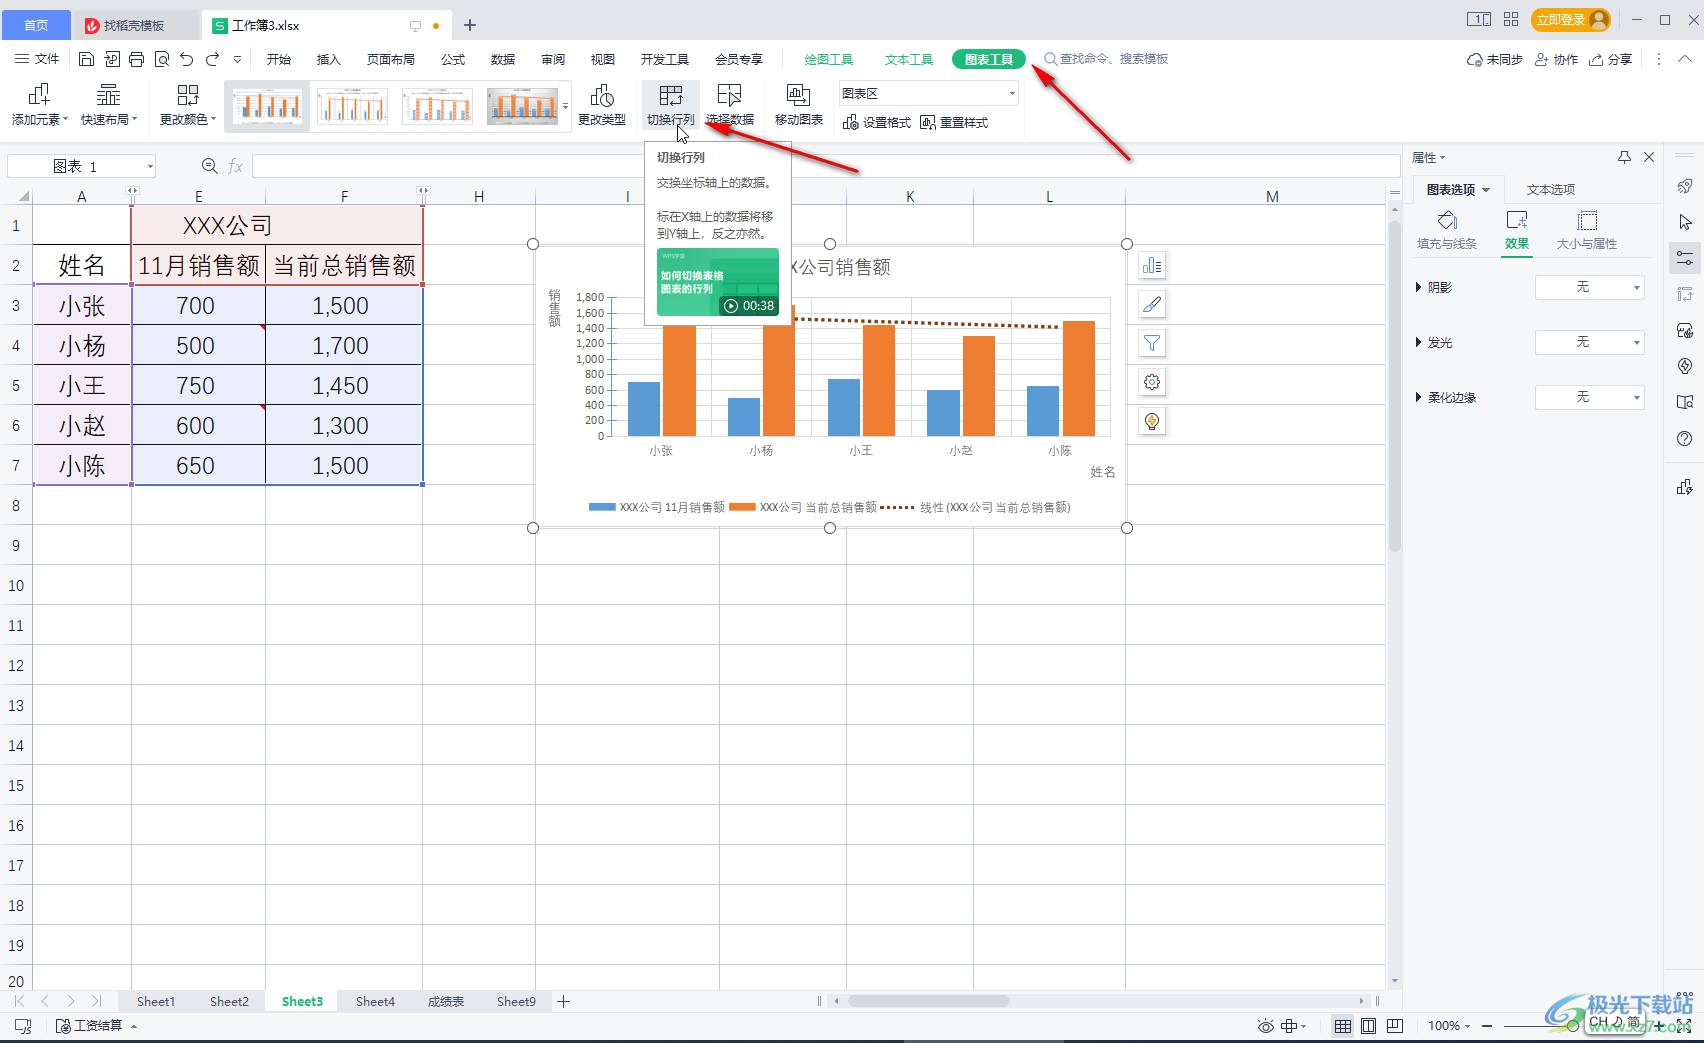Screen dimensions: 1704x1043
Task: Click Set Format (设置格式) button
Action: (877, 122)
